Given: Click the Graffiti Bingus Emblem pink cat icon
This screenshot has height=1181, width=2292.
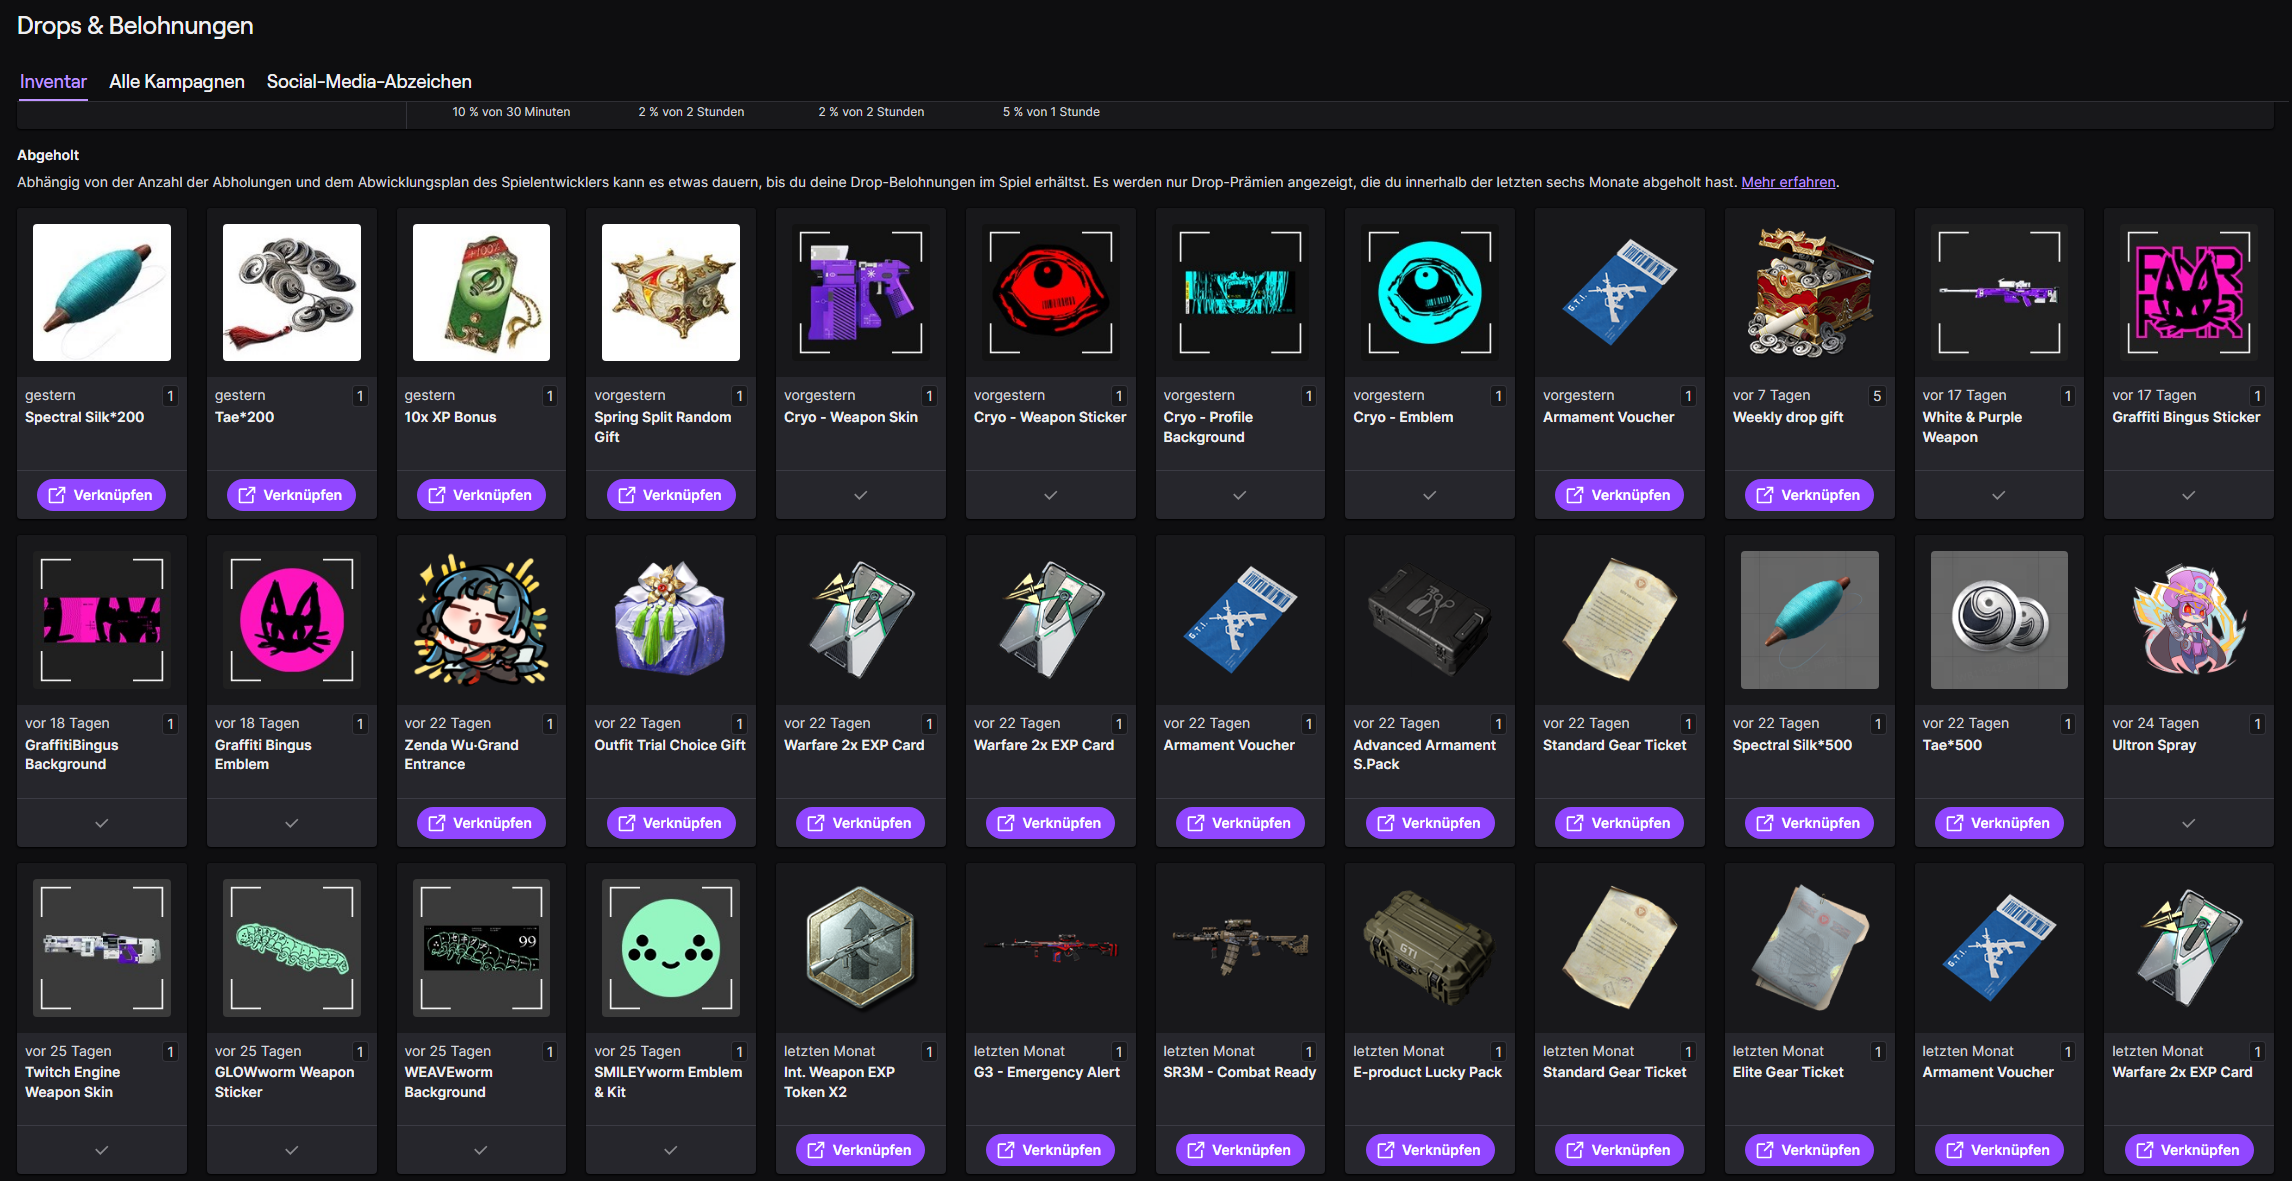Looking at the screenshot, I should tap(291, 620).
